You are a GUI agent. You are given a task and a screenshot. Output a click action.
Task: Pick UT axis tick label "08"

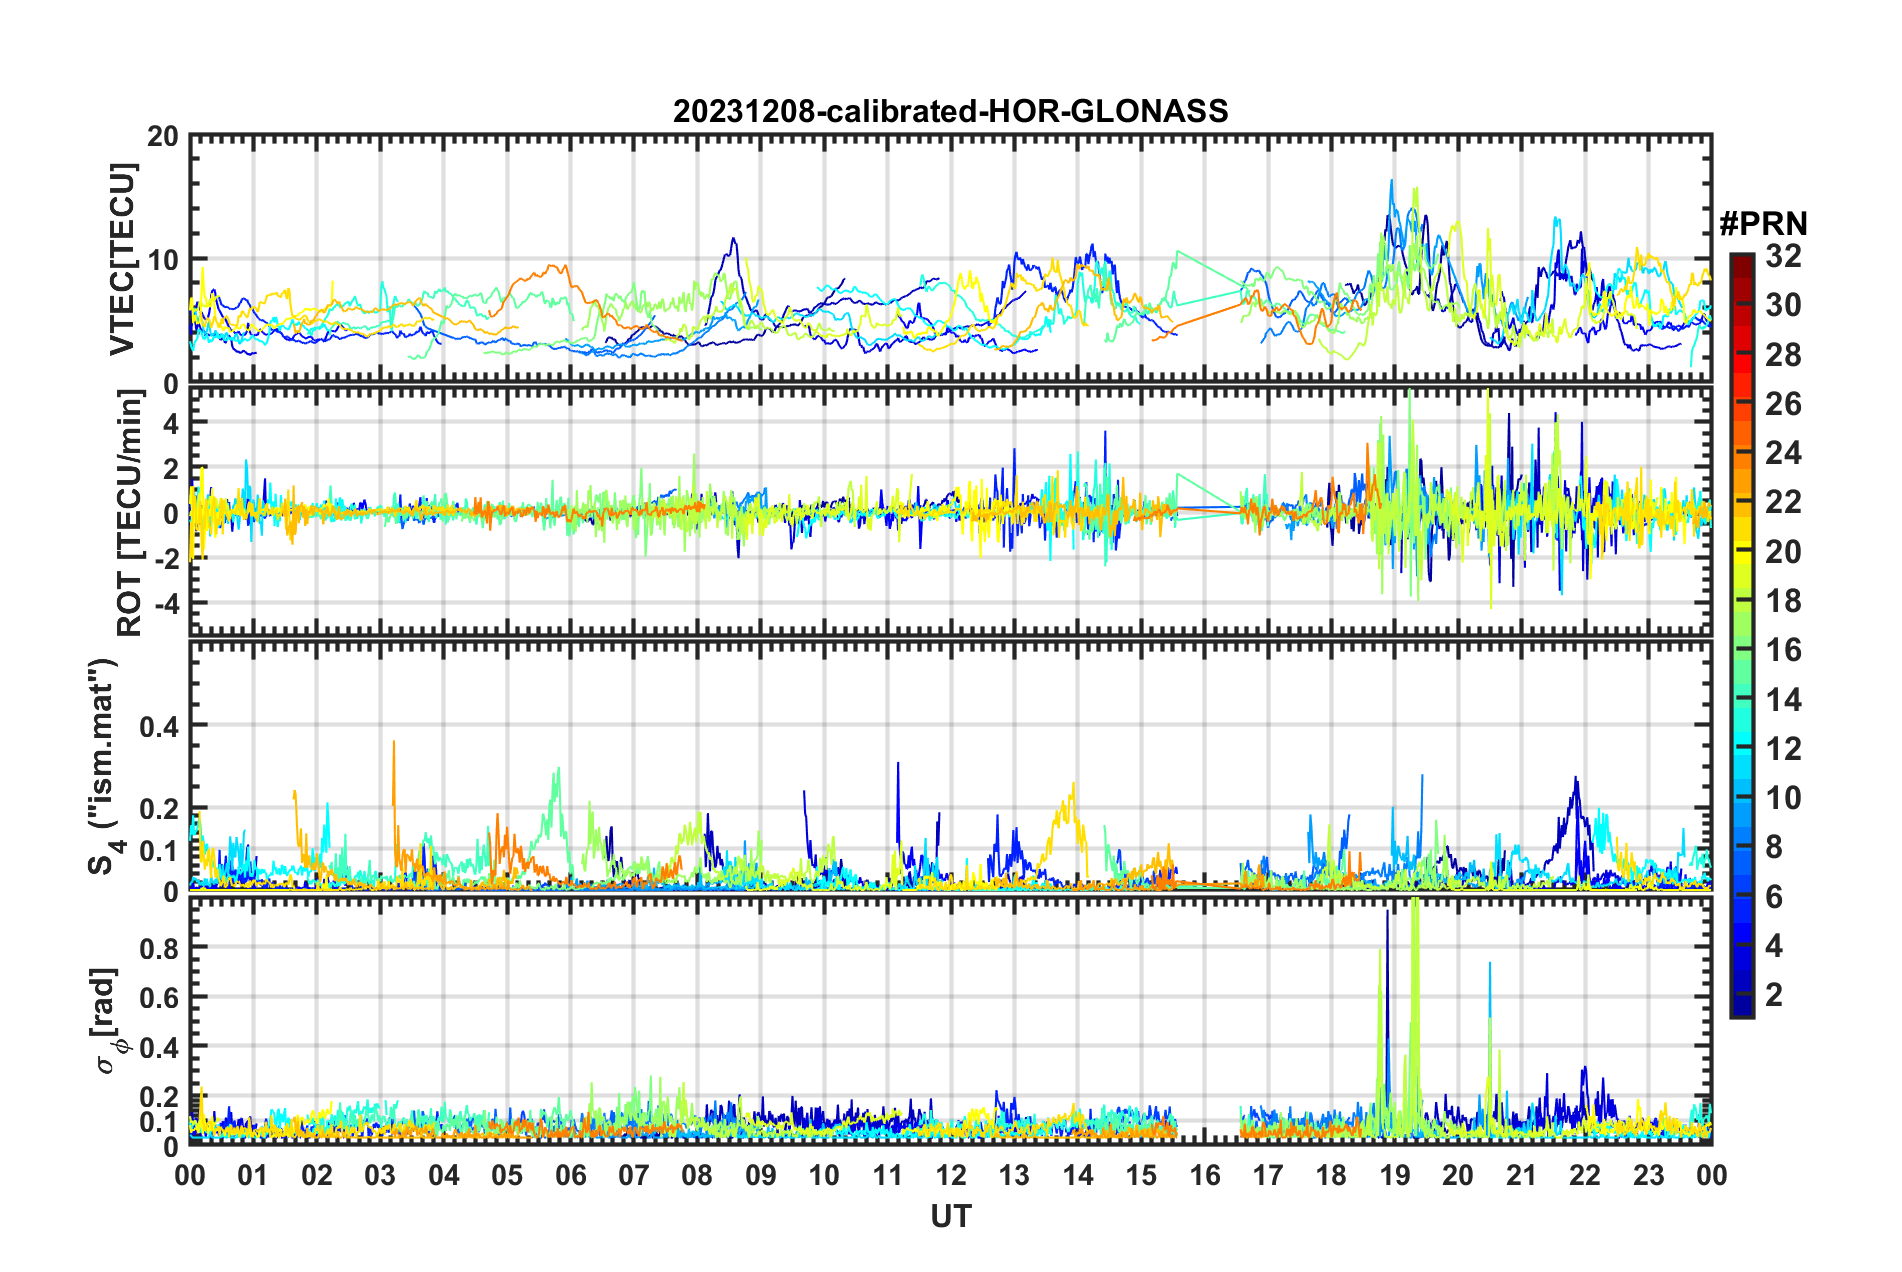697,1175
